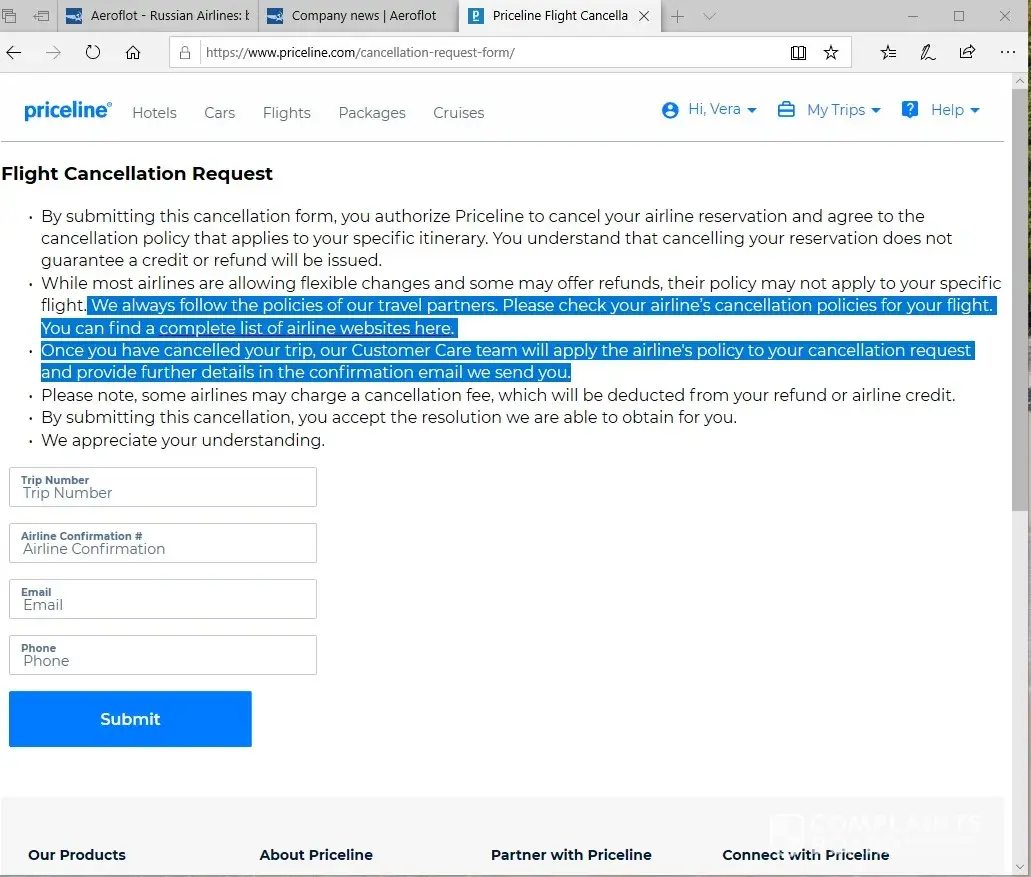Image resolution: width=1031 pixels, height=877 pixels.
Task: Open the Cruises menu item
Action: click(x=458, y=113)
